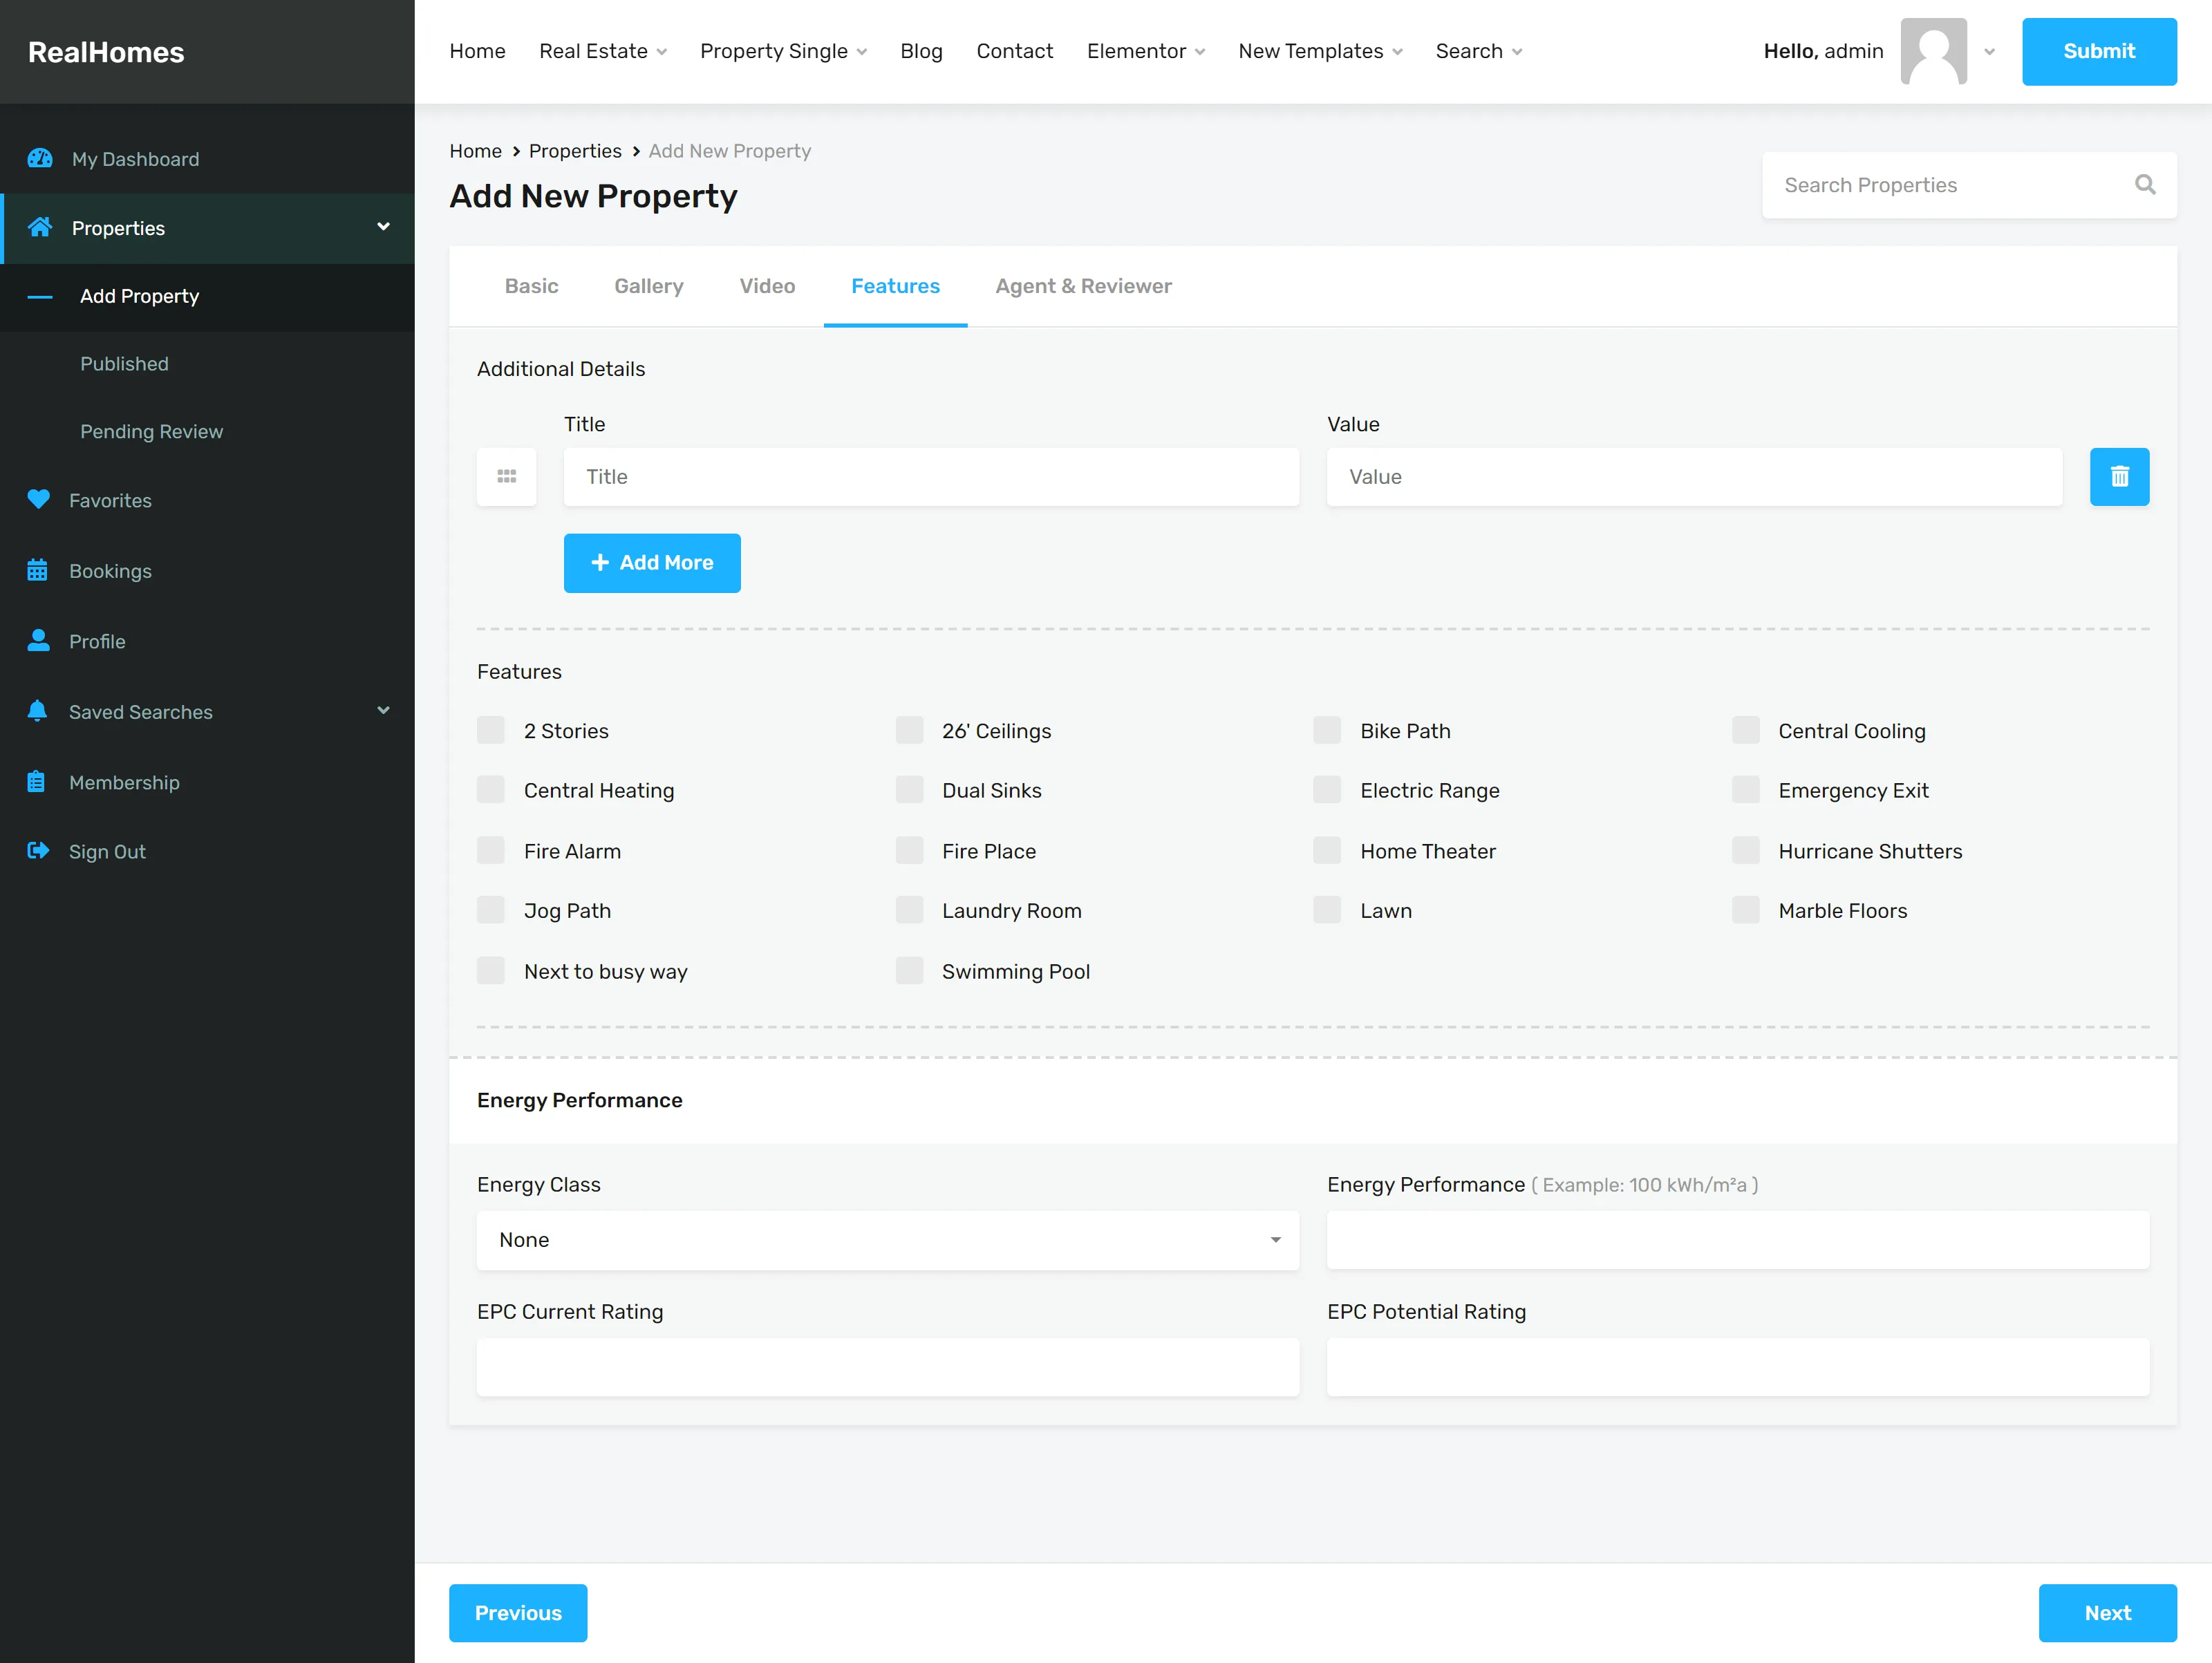Tick the Fire Alarm checkbox
The image size is (2212, 1663).
[491, 850]
